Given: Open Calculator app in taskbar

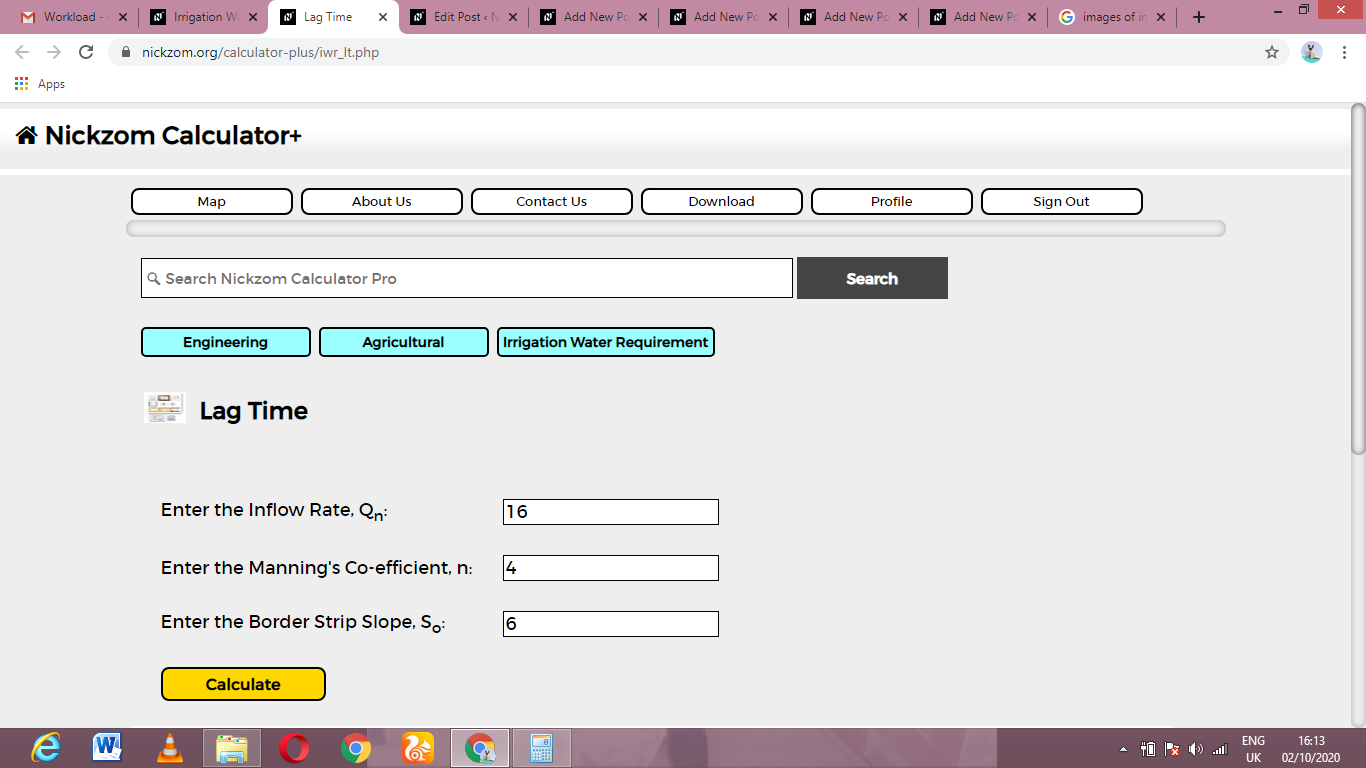Looking at the screenshot, I should click(x=541, y=748).
